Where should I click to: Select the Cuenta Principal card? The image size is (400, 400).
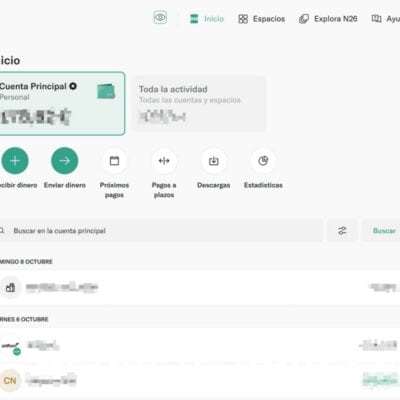[62, 104]
